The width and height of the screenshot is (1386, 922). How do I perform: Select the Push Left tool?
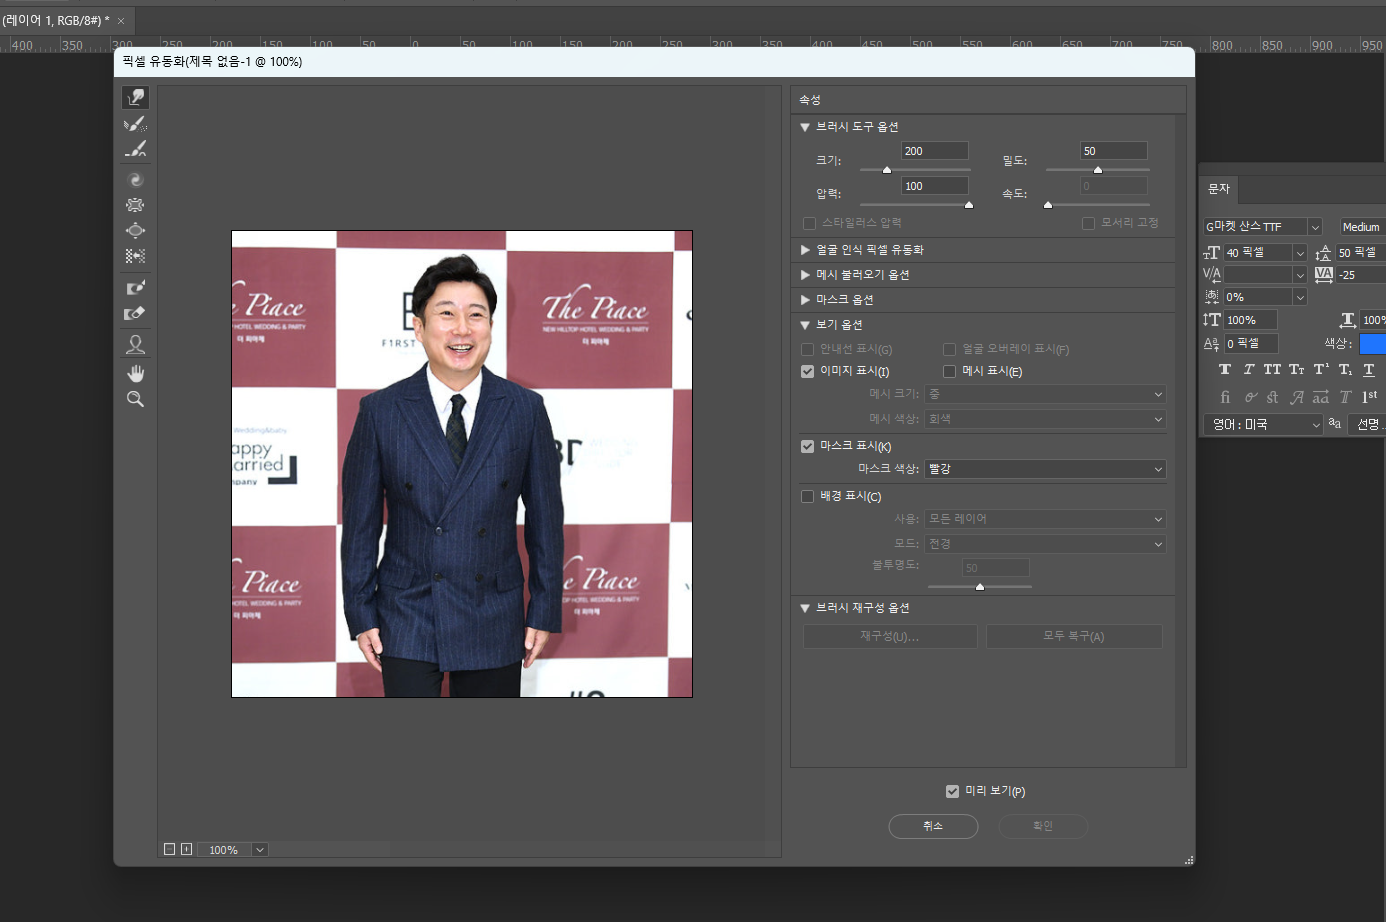(x=136, y=256)
